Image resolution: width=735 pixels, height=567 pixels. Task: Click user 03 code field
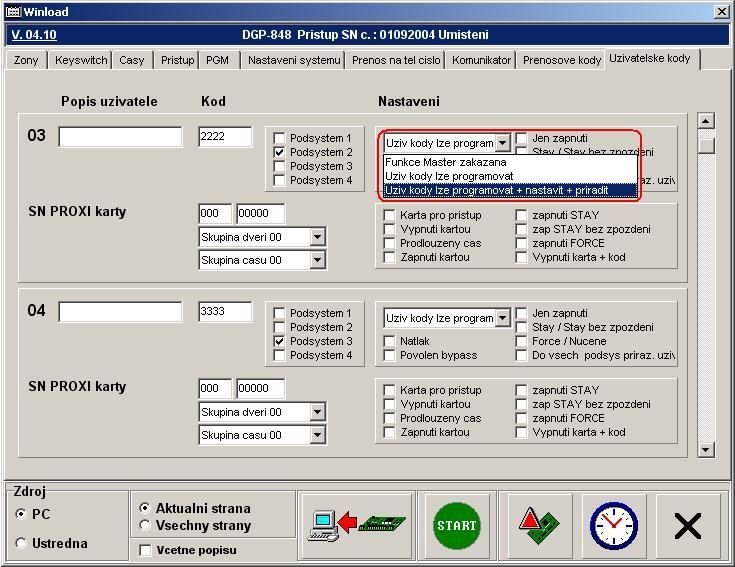pyautogui.click(x=225, y=137)
